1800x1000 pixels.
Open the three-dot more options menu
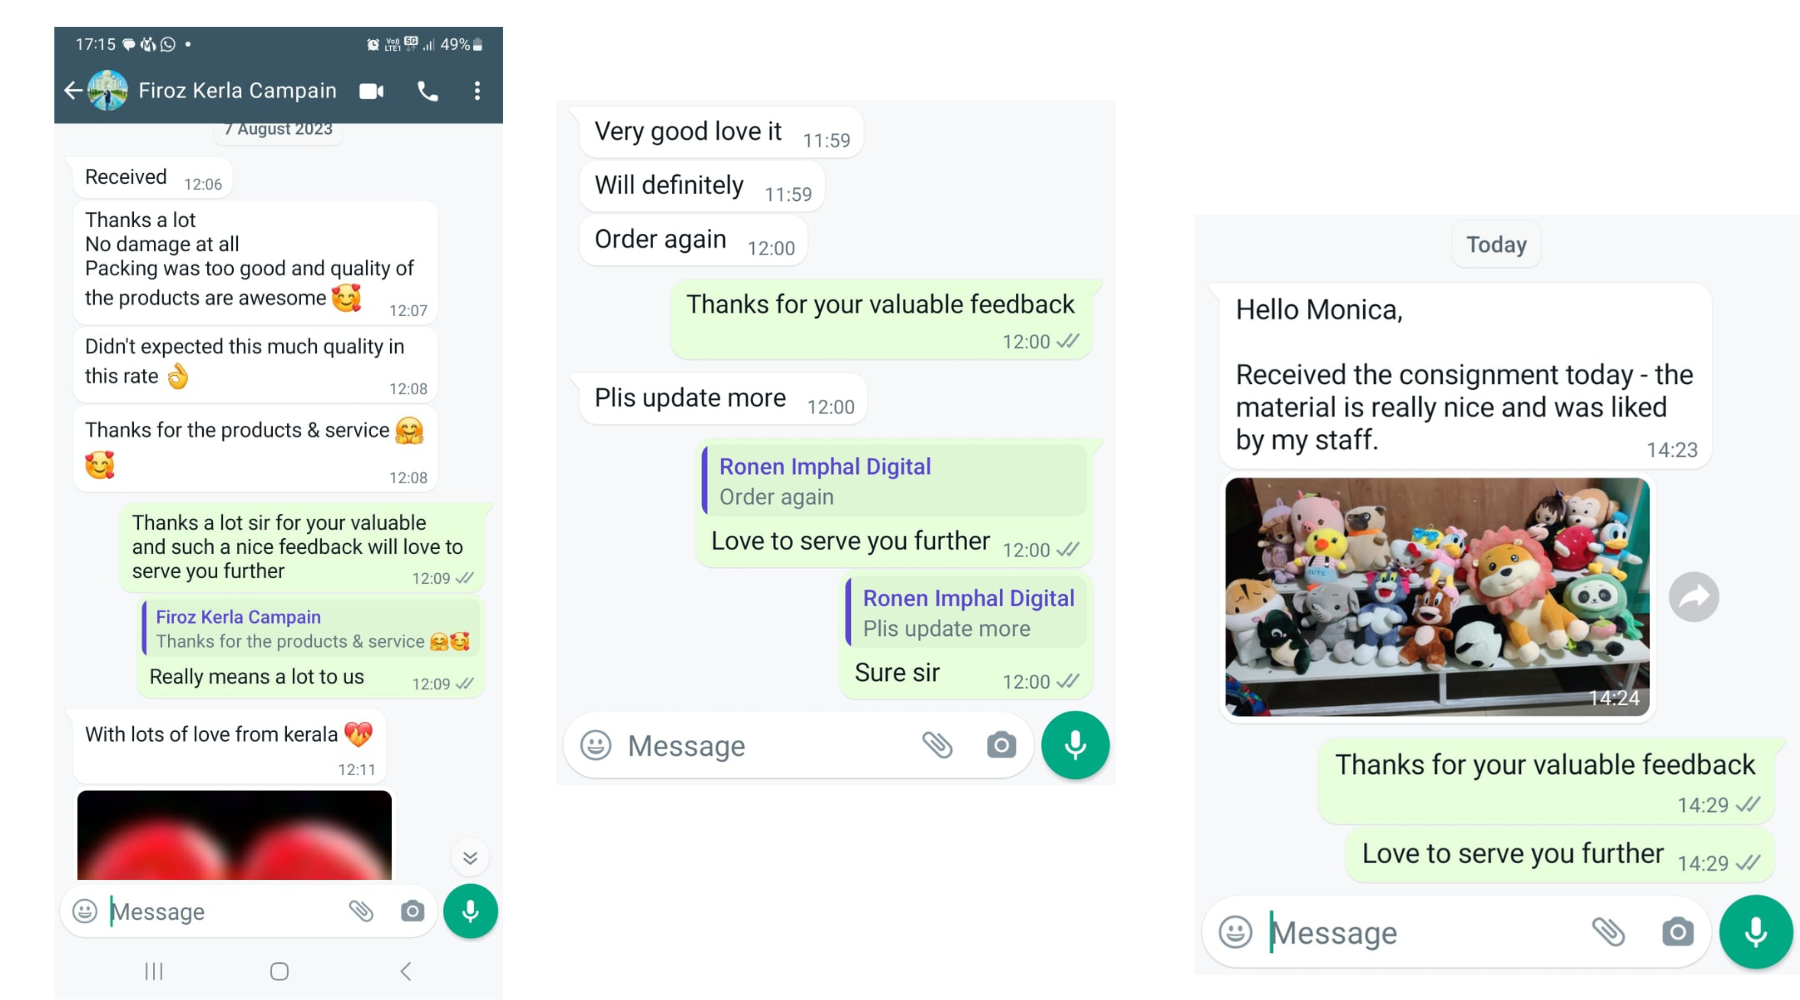[477, 91]
